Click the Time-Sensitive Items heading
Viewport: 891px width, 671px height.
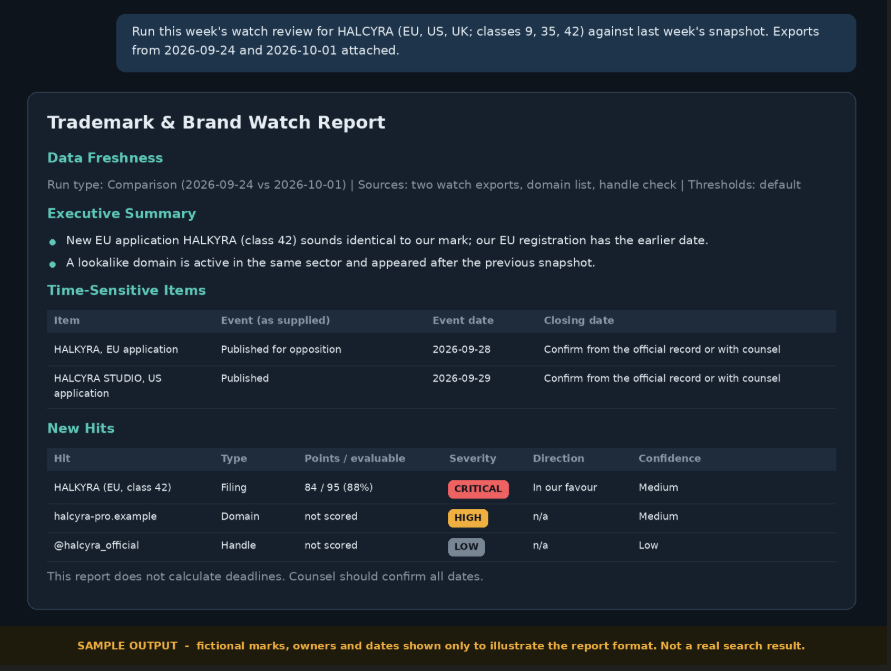(x=126, y=290)
